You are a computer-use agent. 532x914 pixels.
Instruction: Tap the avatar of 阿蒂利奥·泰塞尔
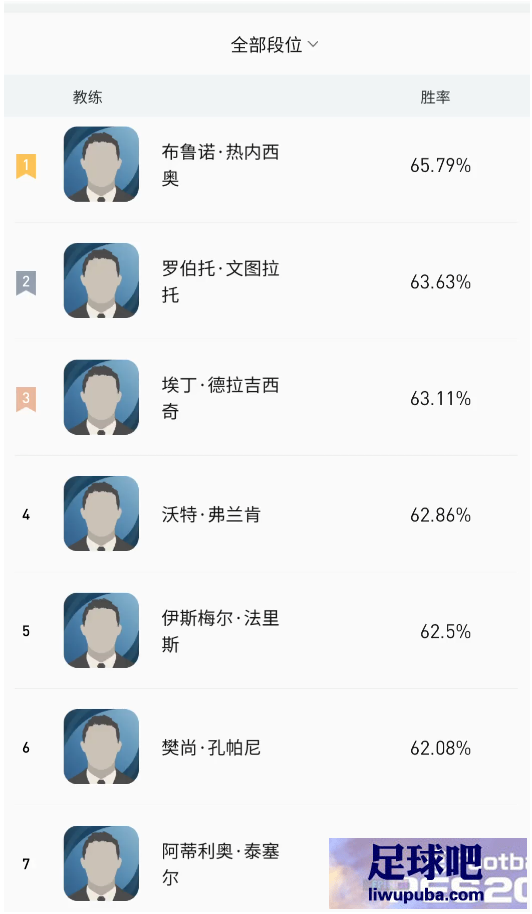pos(101,863)
